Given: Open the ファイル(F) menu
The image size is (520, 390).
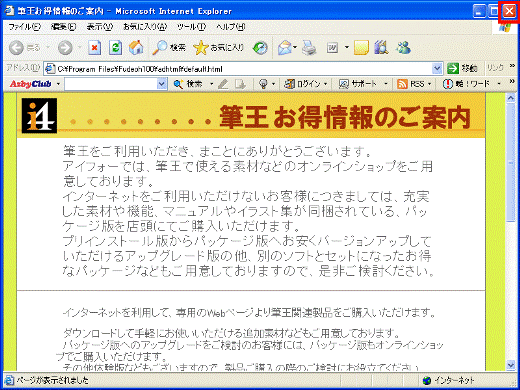Looking at the screenshot, I should [24, 27].
